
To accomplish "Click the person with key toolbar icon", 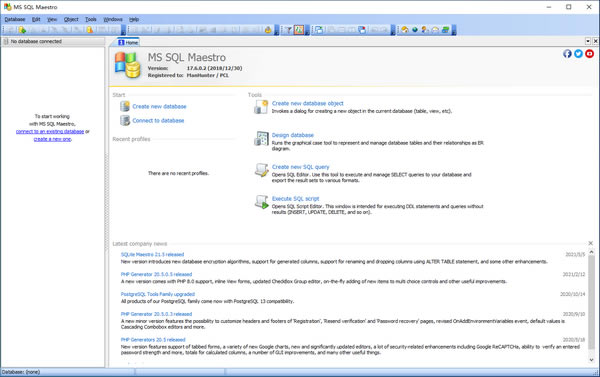I will point(425,30).
